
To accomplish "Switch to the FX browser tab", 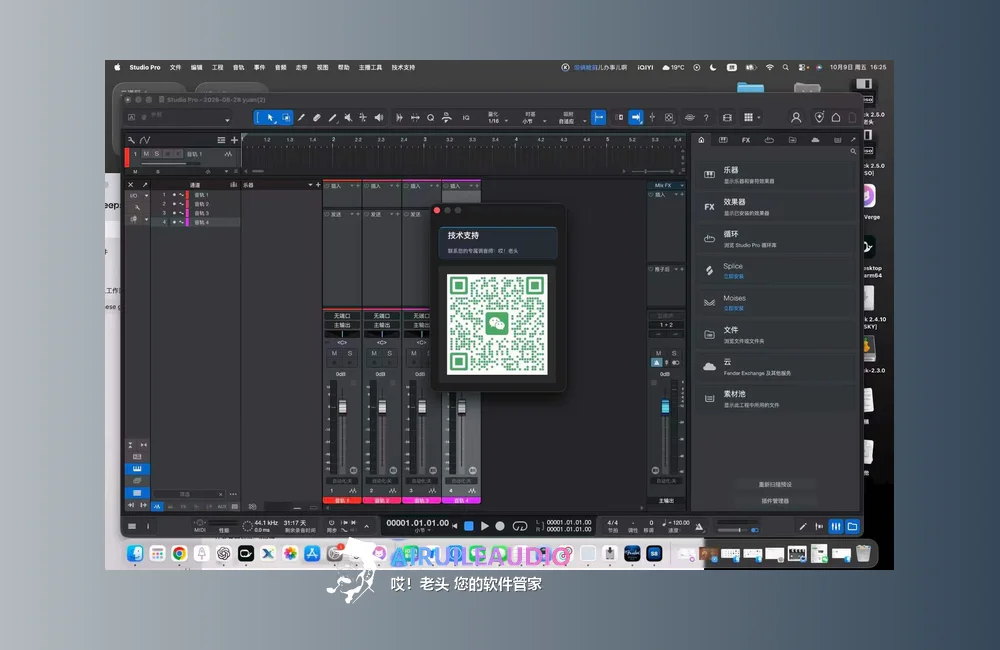I will click(x=746, y=140).
